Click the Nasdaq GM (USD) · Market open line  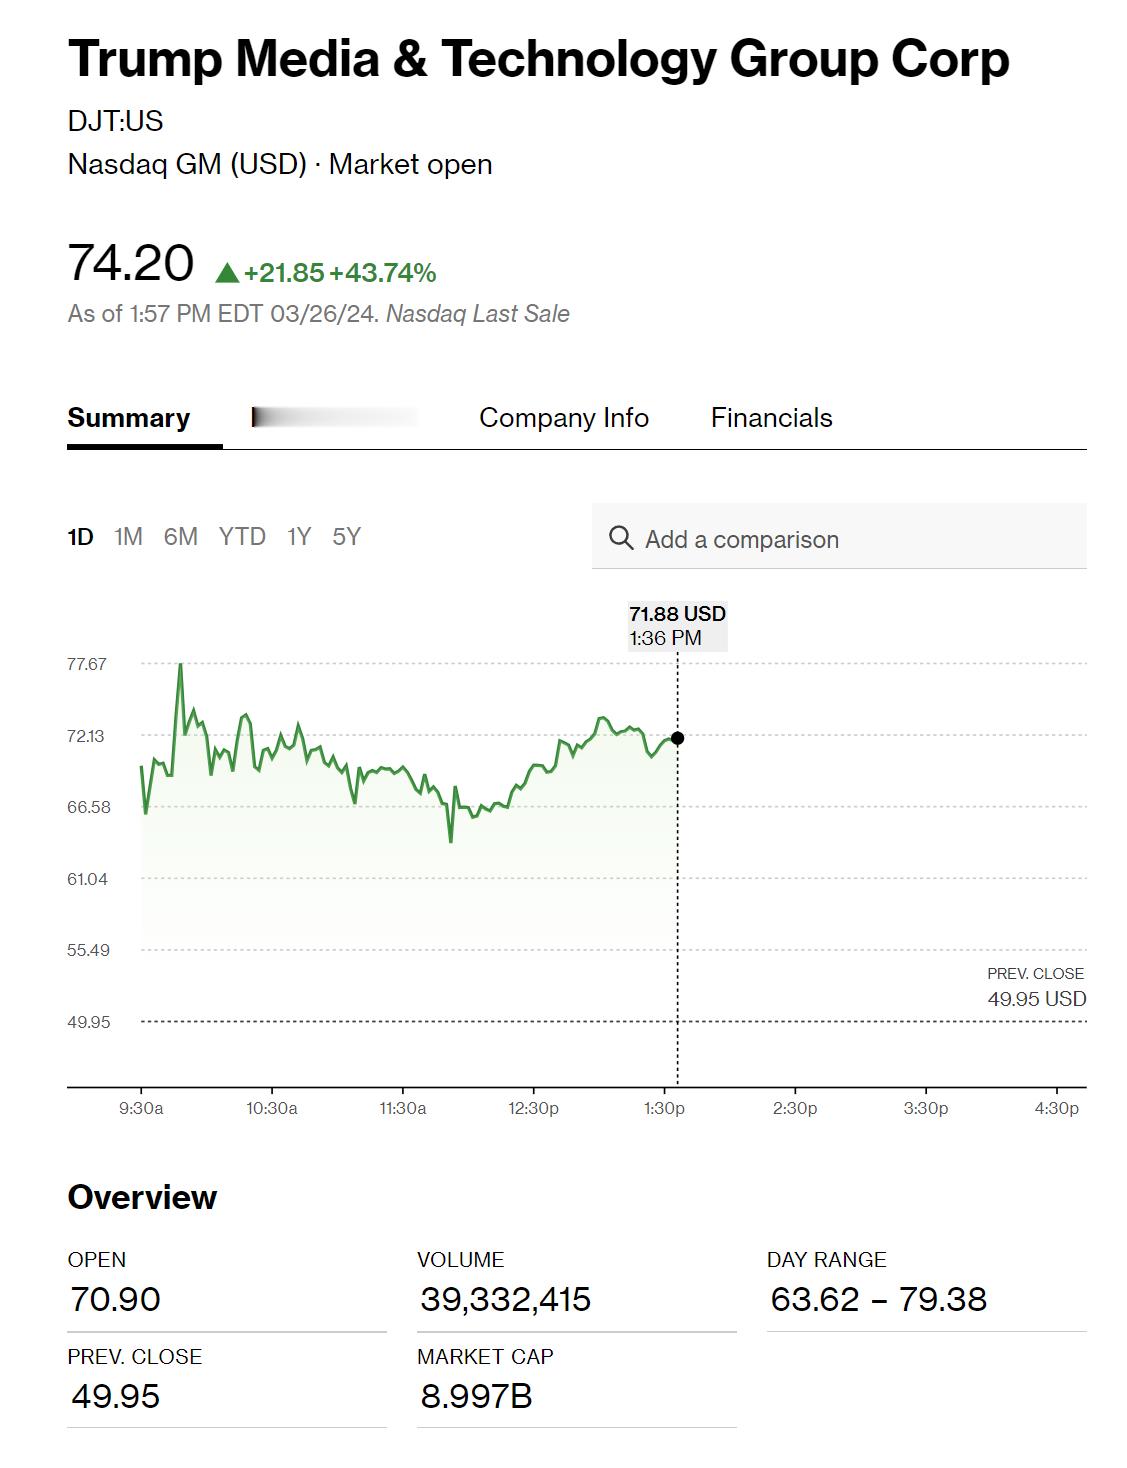280,164
